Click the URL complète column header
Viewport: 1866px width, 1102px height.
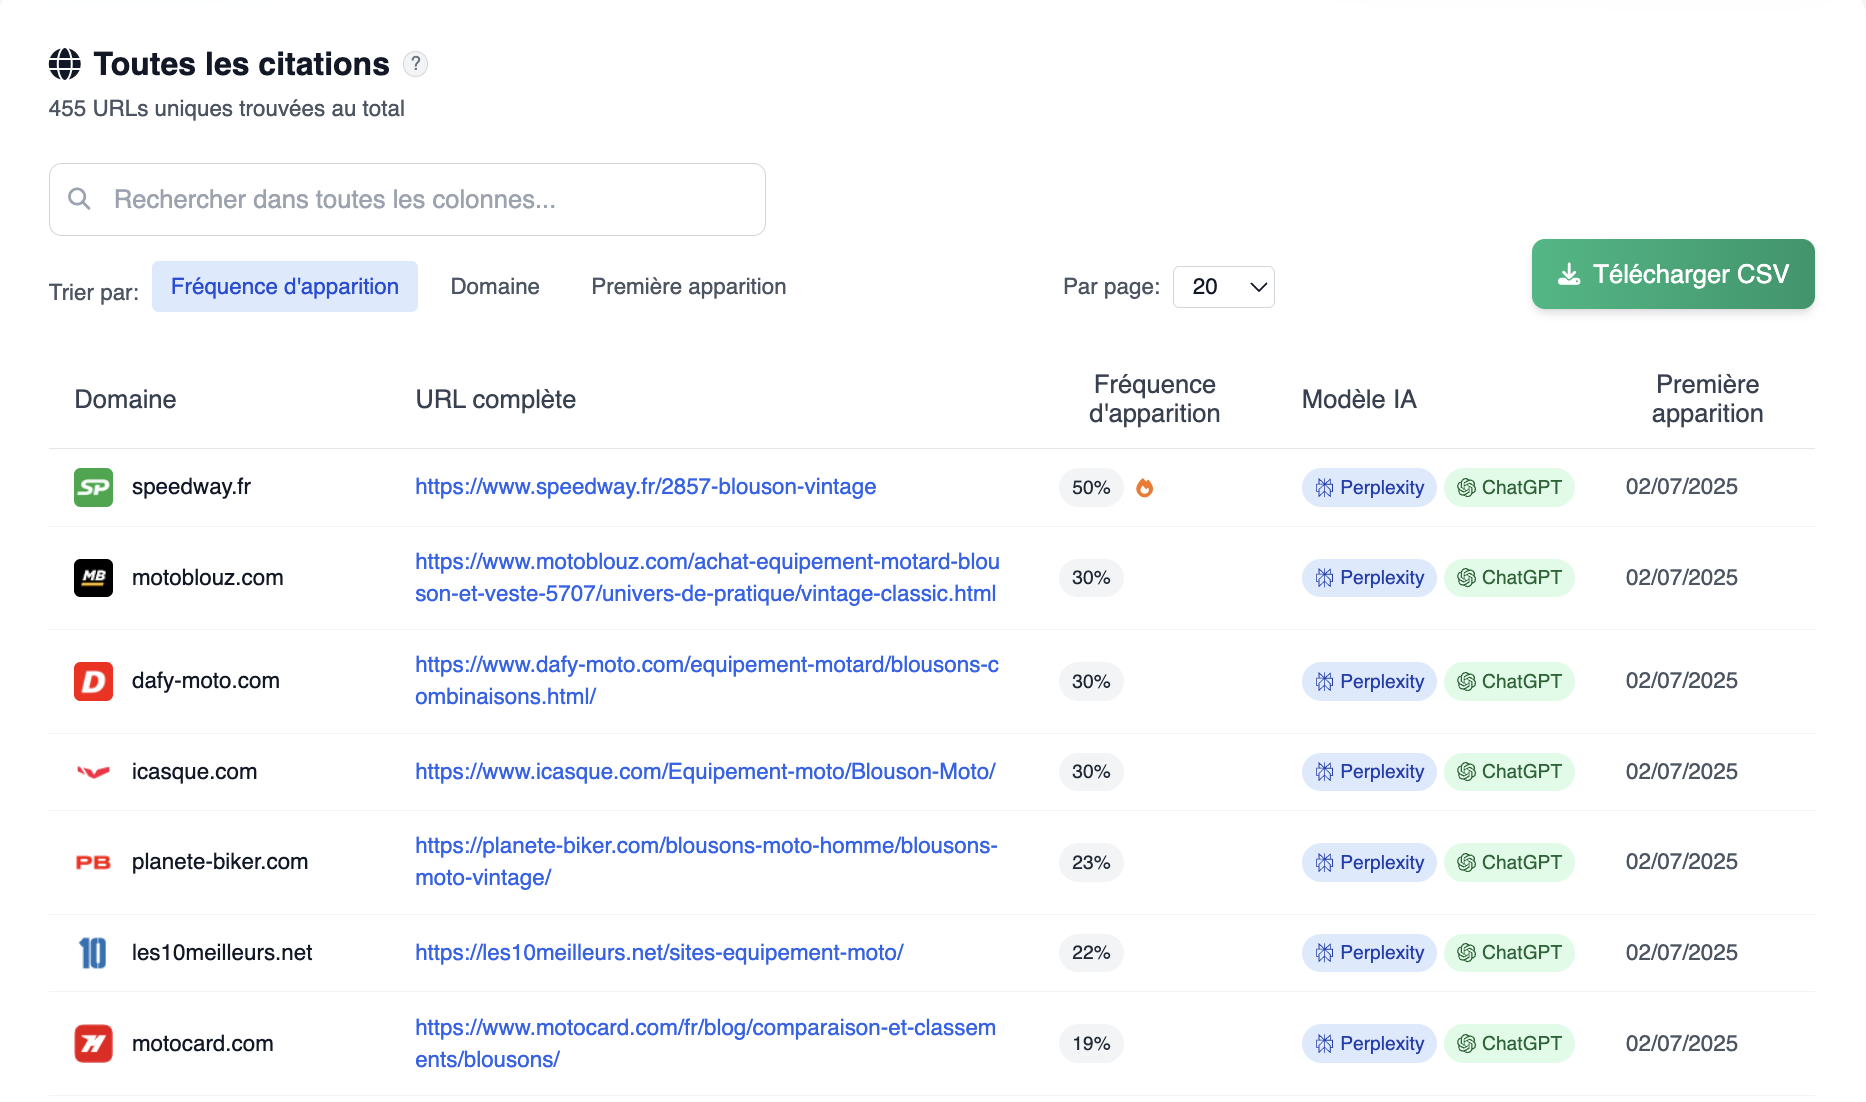point(496,400)
